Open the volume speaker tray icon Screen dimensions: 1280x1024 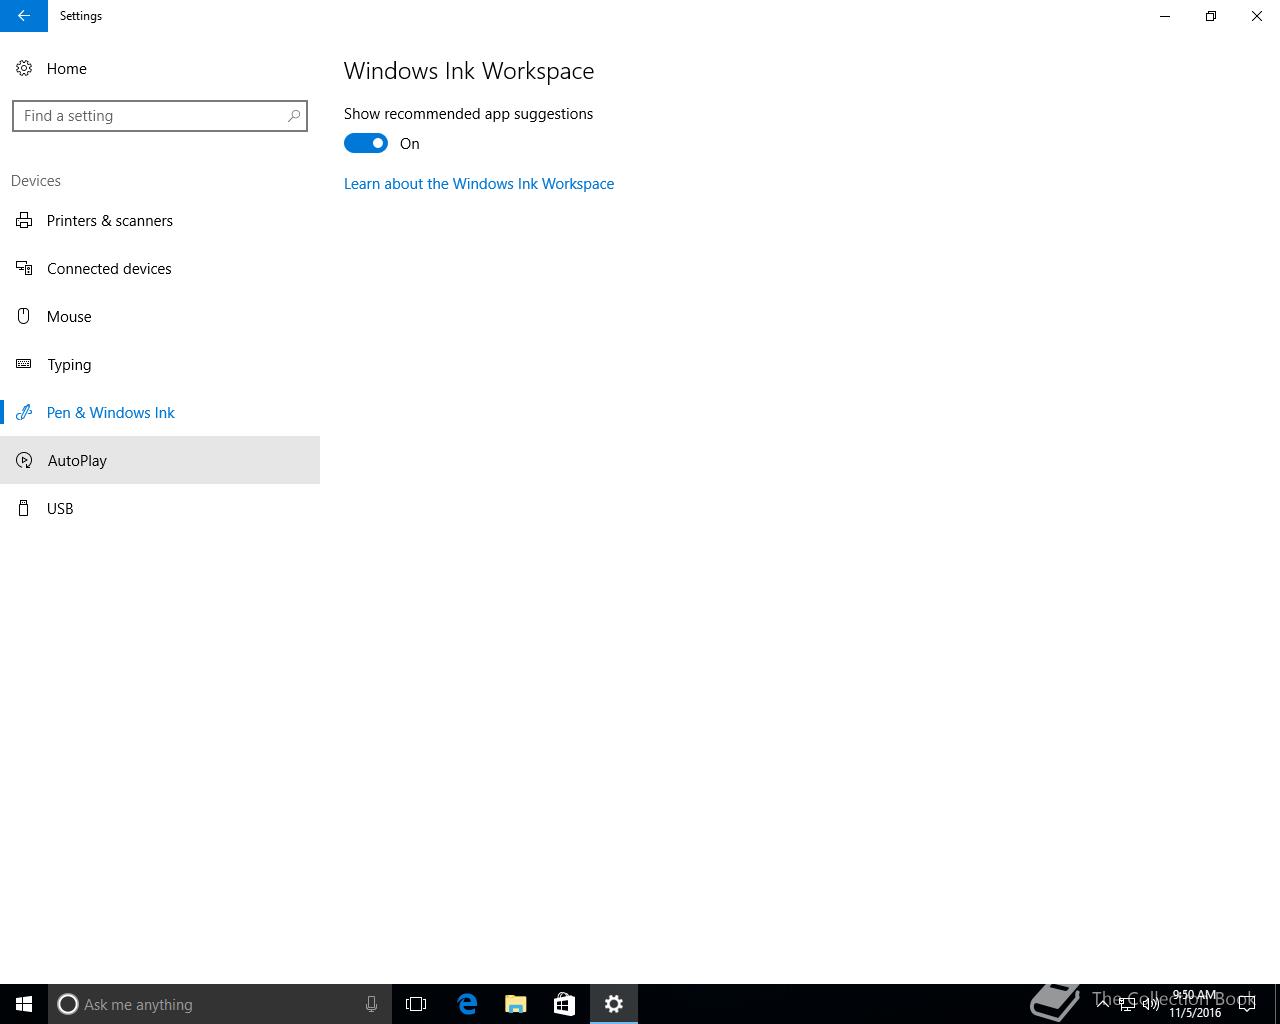pyautogui.click(x=1151, y=1004)
